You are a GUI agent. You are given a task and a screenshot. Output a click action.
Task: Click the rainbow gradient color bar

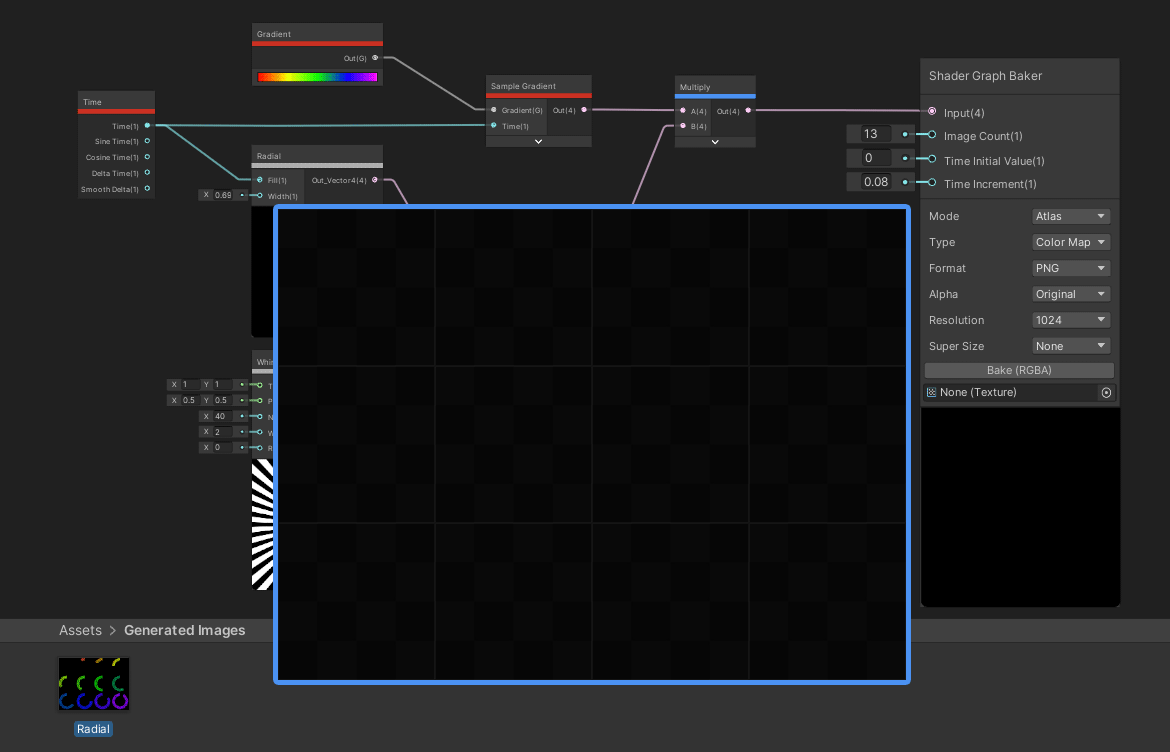(317, 77)
